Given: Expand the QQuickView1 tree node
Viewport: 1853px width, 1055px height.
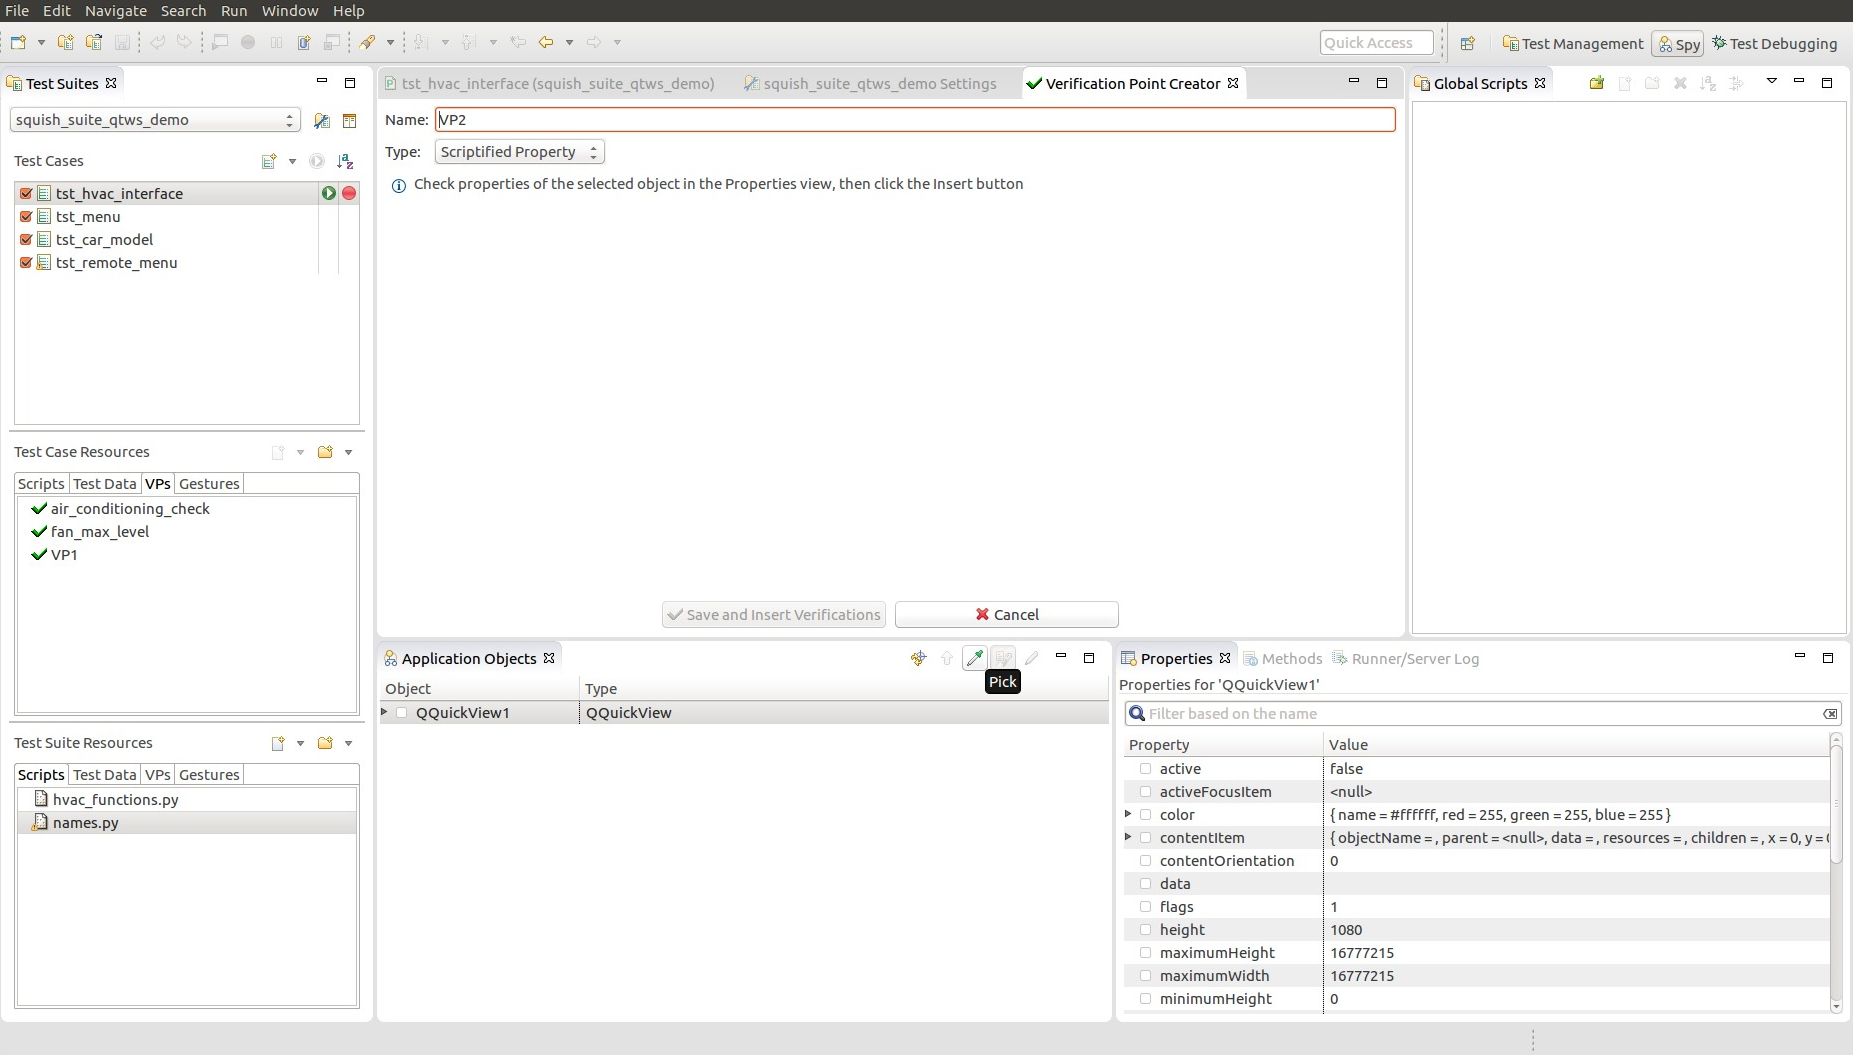Looking at the screenshot, I should point(385,712).
